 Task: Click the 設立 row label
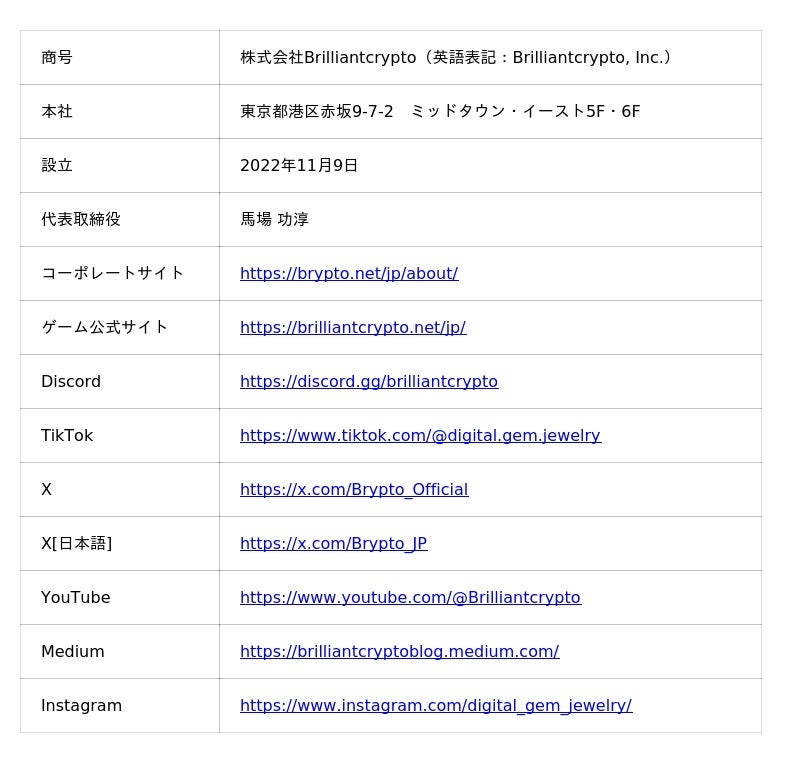tap(57, 166)
